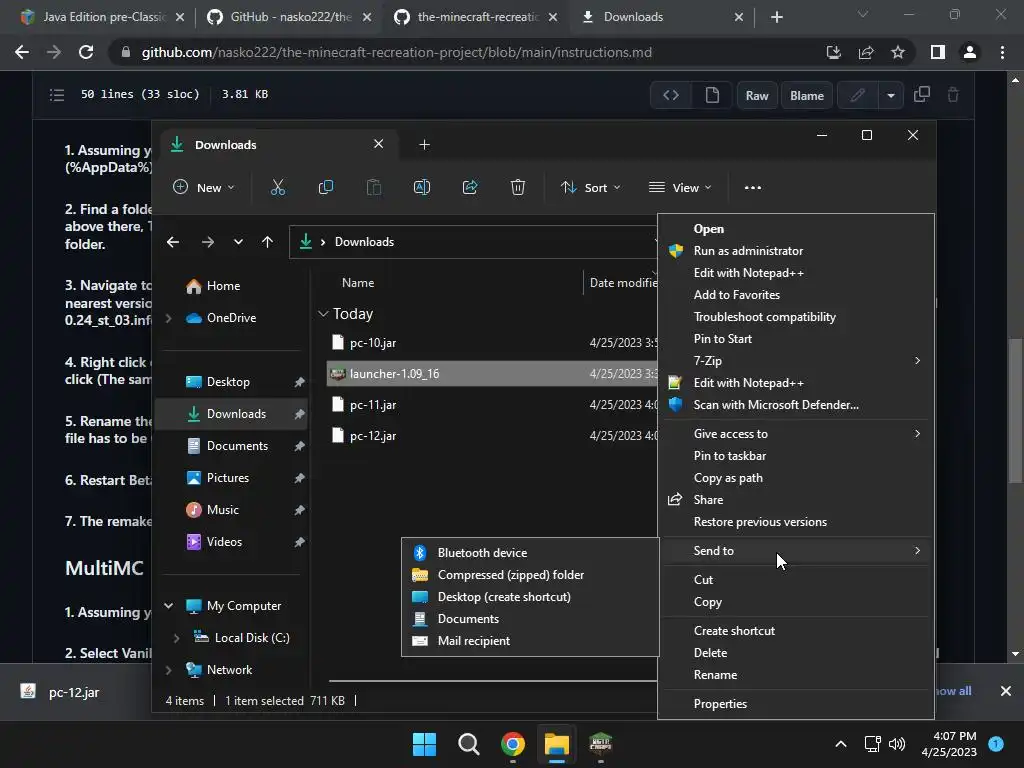Collapse the Today group
1024x768 pixels.
coord(323,314)
